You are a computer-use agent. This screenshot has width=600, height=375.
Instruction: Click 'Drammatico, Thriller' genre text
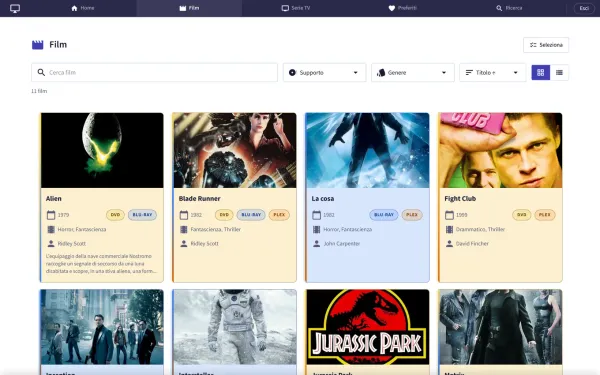coord(480,229)
